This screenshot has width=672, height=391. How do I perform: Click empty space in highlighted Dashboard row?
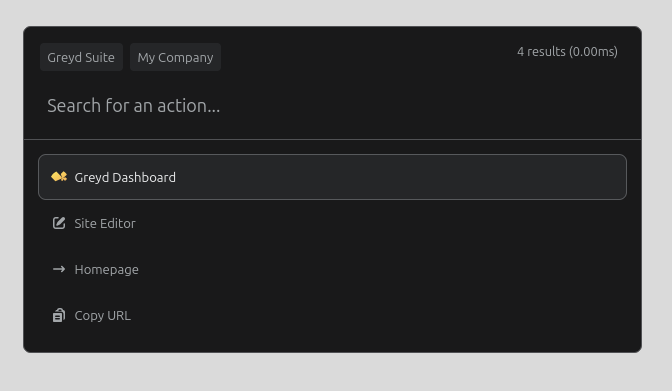(399, 177)
